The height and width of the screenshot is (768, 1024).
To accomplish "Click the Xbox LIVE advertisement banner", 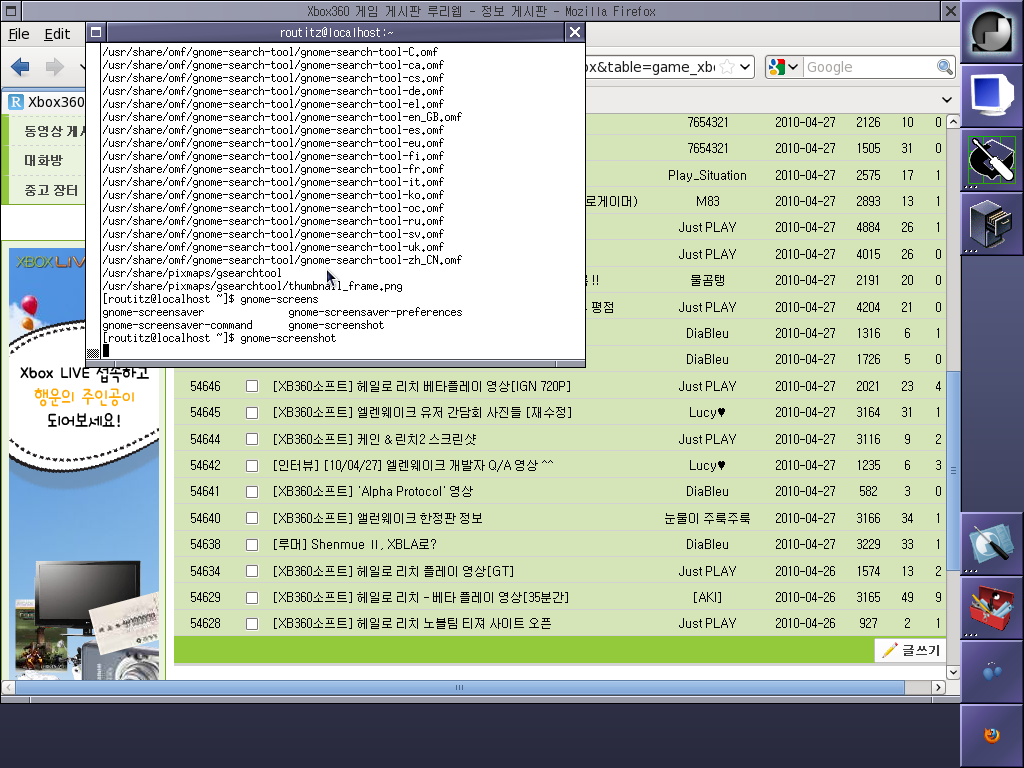I will pyautogui.click(x=84, y=464).
